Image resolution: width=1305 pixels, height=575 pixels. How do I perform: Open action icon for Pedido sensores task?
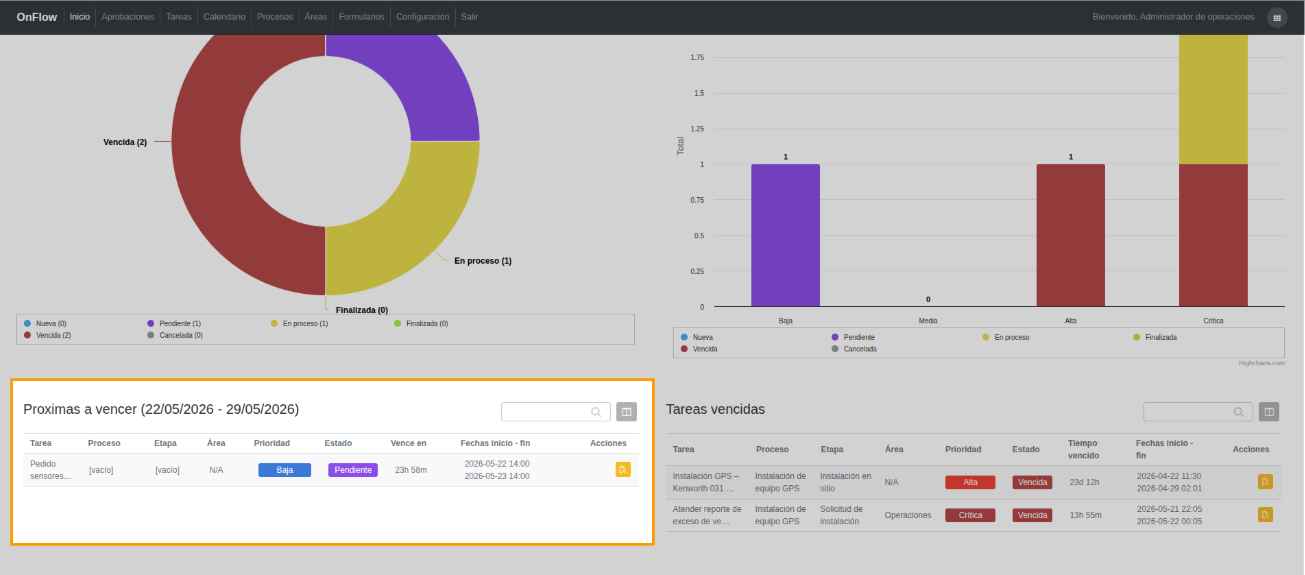click(x=623, y=470)
